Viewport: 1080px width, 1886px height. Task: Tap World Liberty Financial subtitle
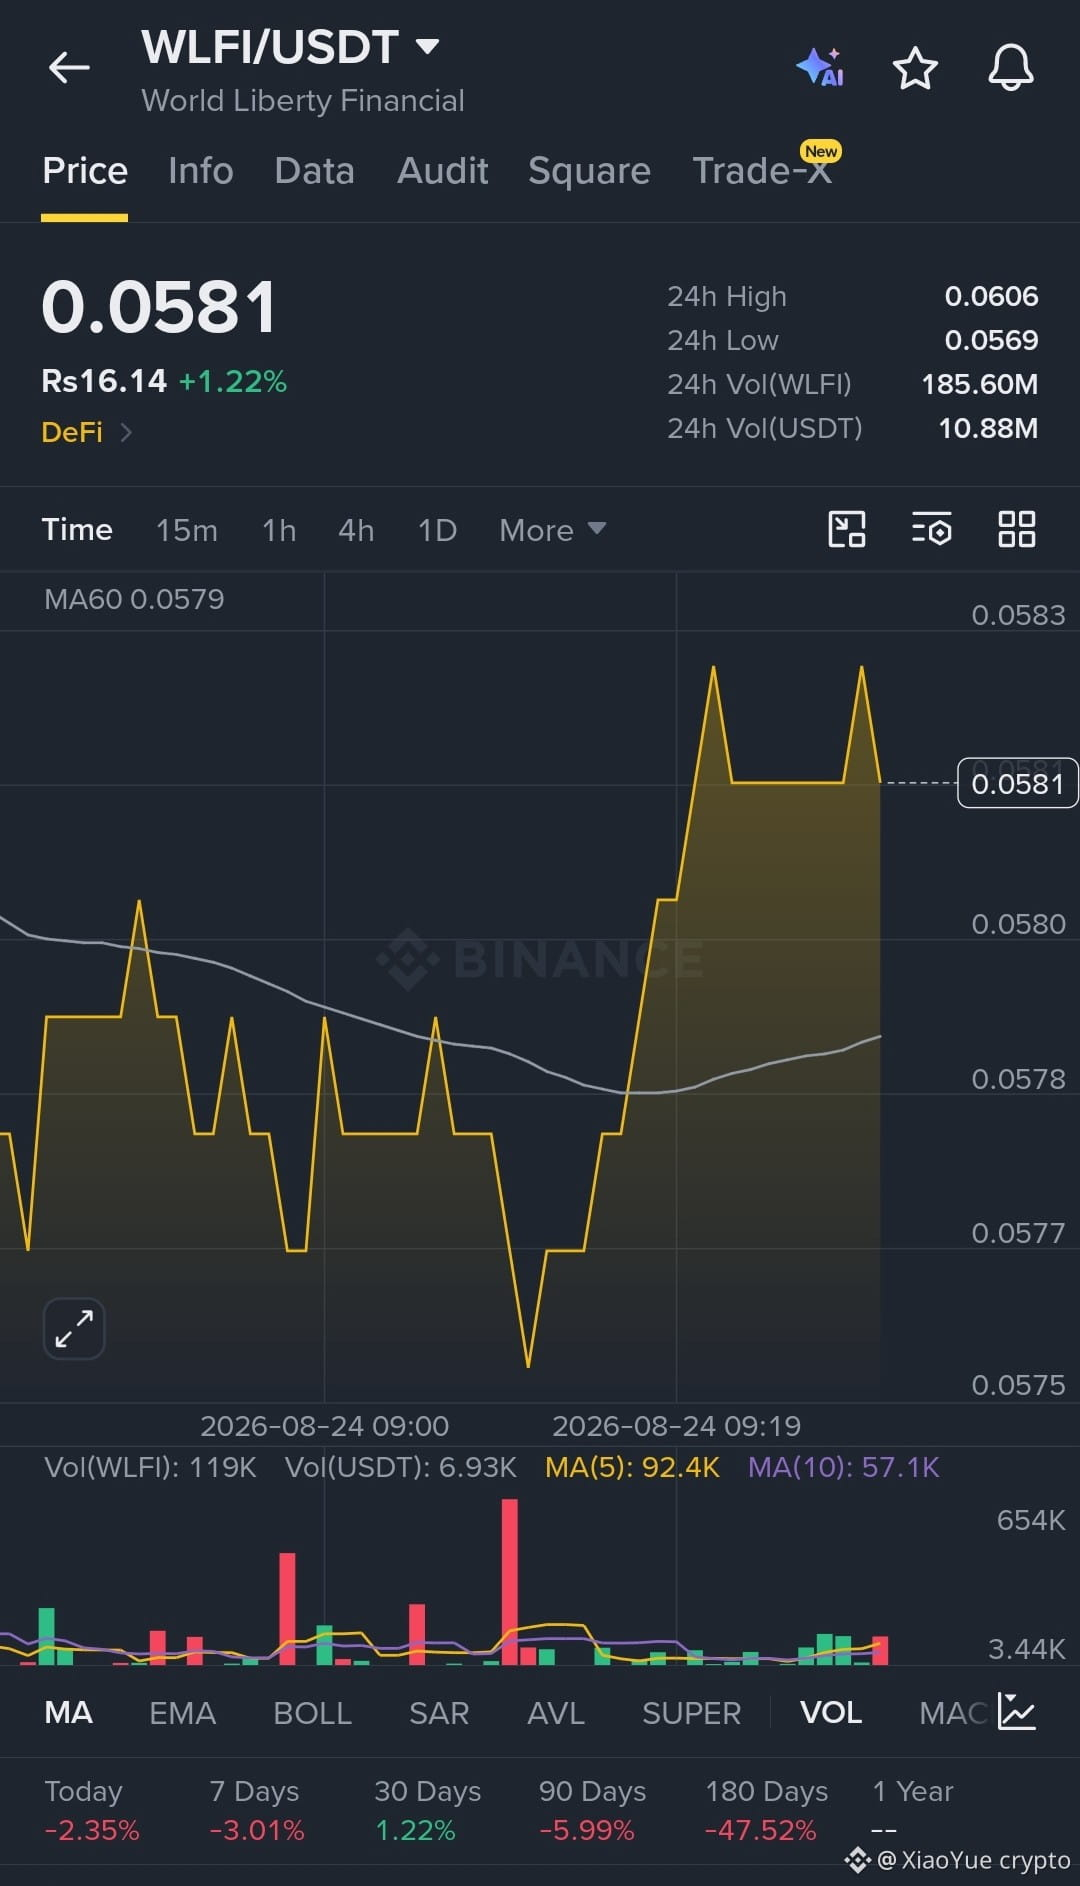tap(303, 101)
